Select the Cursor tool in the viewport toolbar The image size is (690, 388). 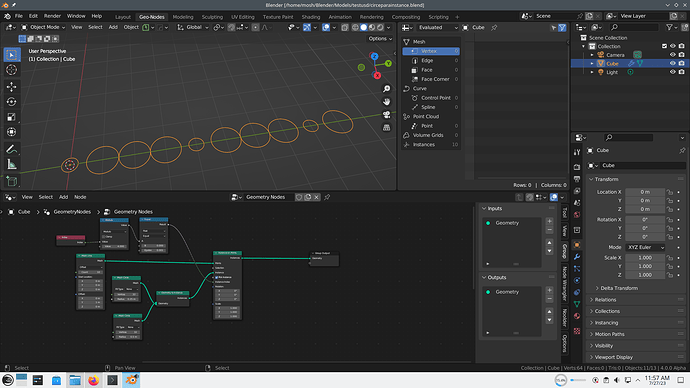pyautogui.click(x=11, y=70)
